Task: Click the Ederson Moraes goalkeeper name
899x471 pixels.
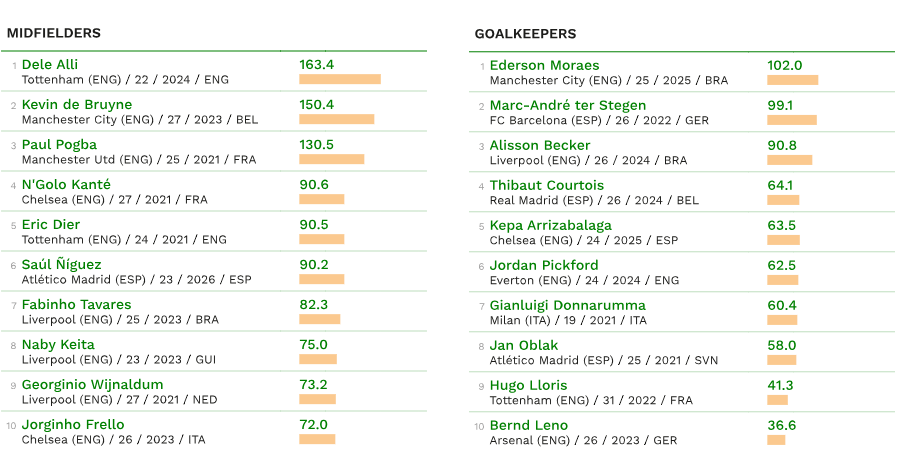Action: (544, 65)
